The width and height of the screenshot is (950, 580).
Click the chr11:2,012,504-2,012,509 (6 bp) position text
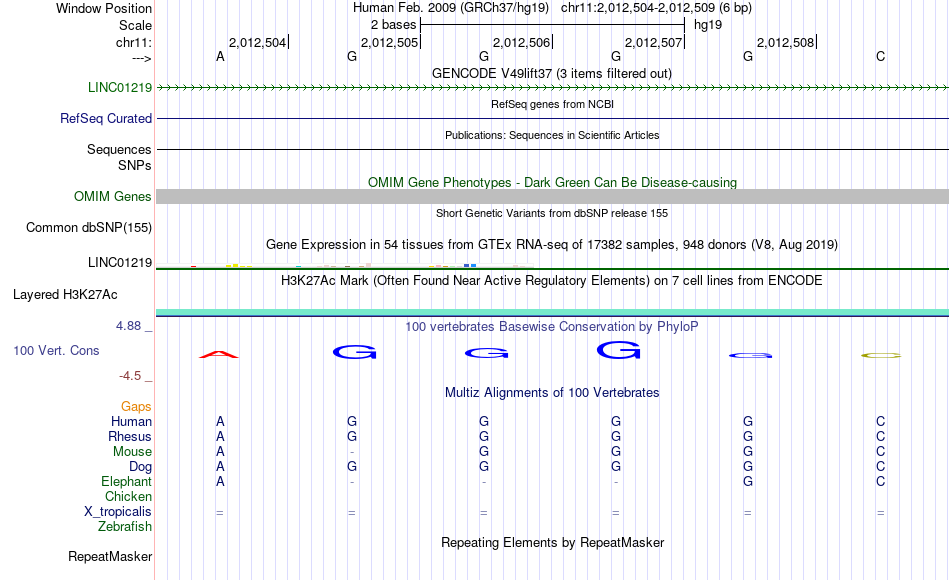[x=656, y=8]
